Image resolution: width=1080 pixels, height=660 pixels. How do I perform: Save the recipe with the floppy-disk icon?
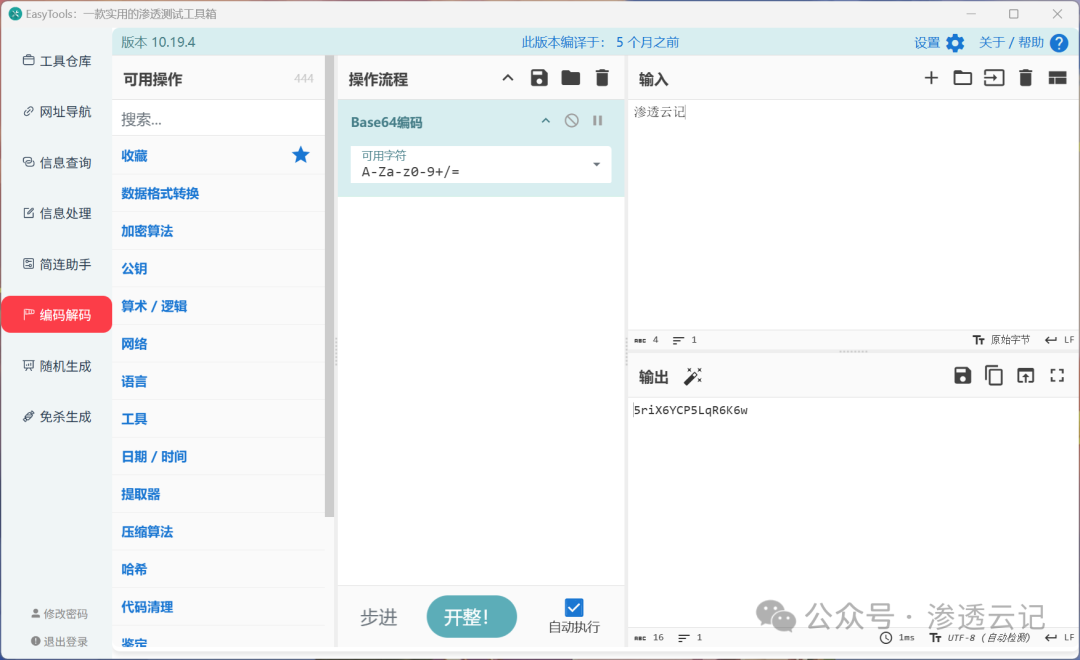(539, 78)
